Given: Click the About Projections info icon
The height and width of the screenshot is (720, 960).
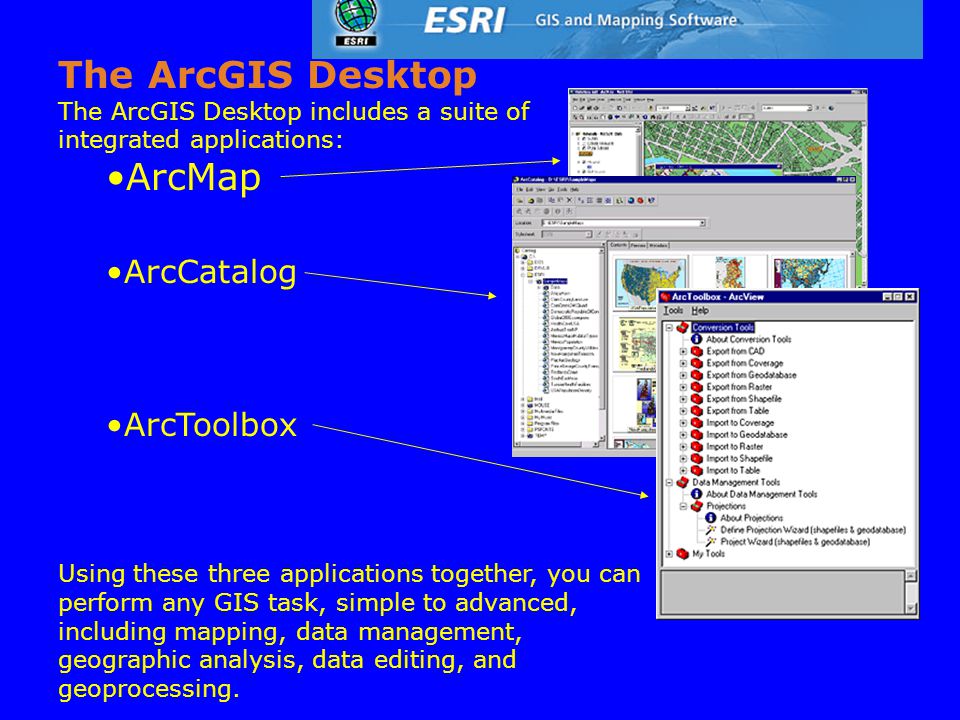Looking at the screenshot, I should point(710,518).
